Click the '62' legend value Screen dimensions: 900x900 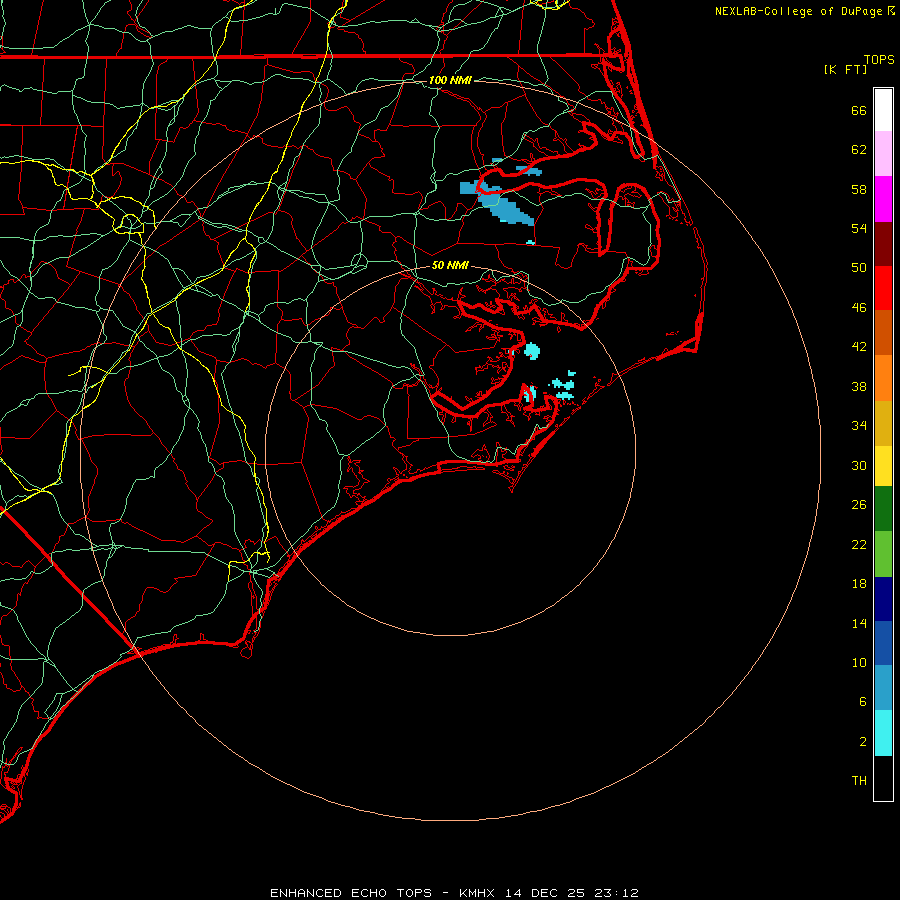point(859,149)
